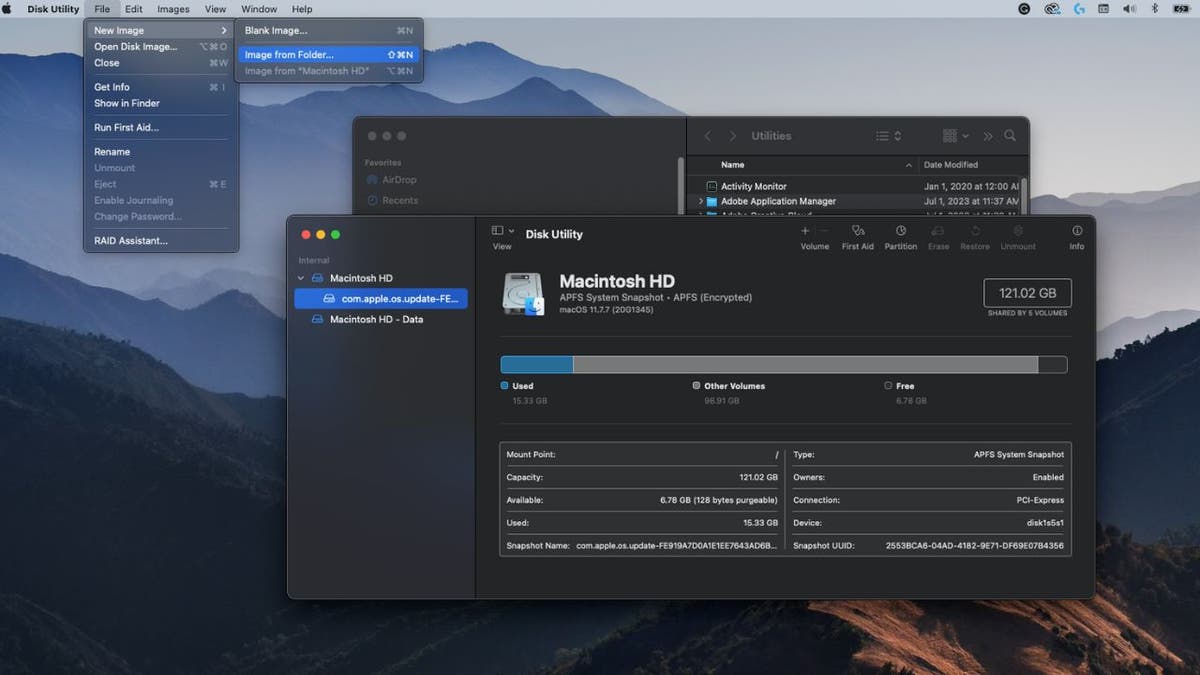Click the Restore toolbar icon
The image size is (1200, 675).
point(975,231)
